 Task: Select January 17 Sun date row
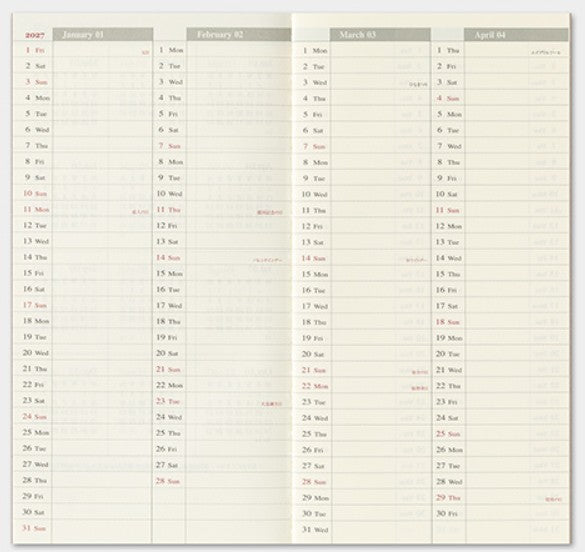[x=83, y=305]
